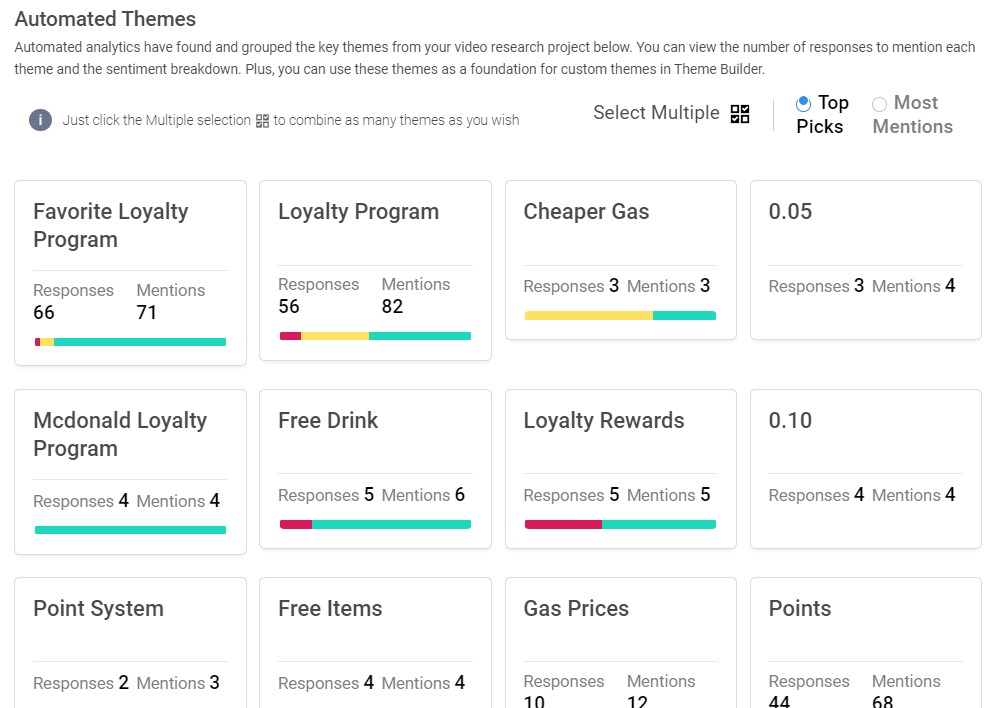Open the Point System theme card
This screenshot has height=708, width=992.
130,643
